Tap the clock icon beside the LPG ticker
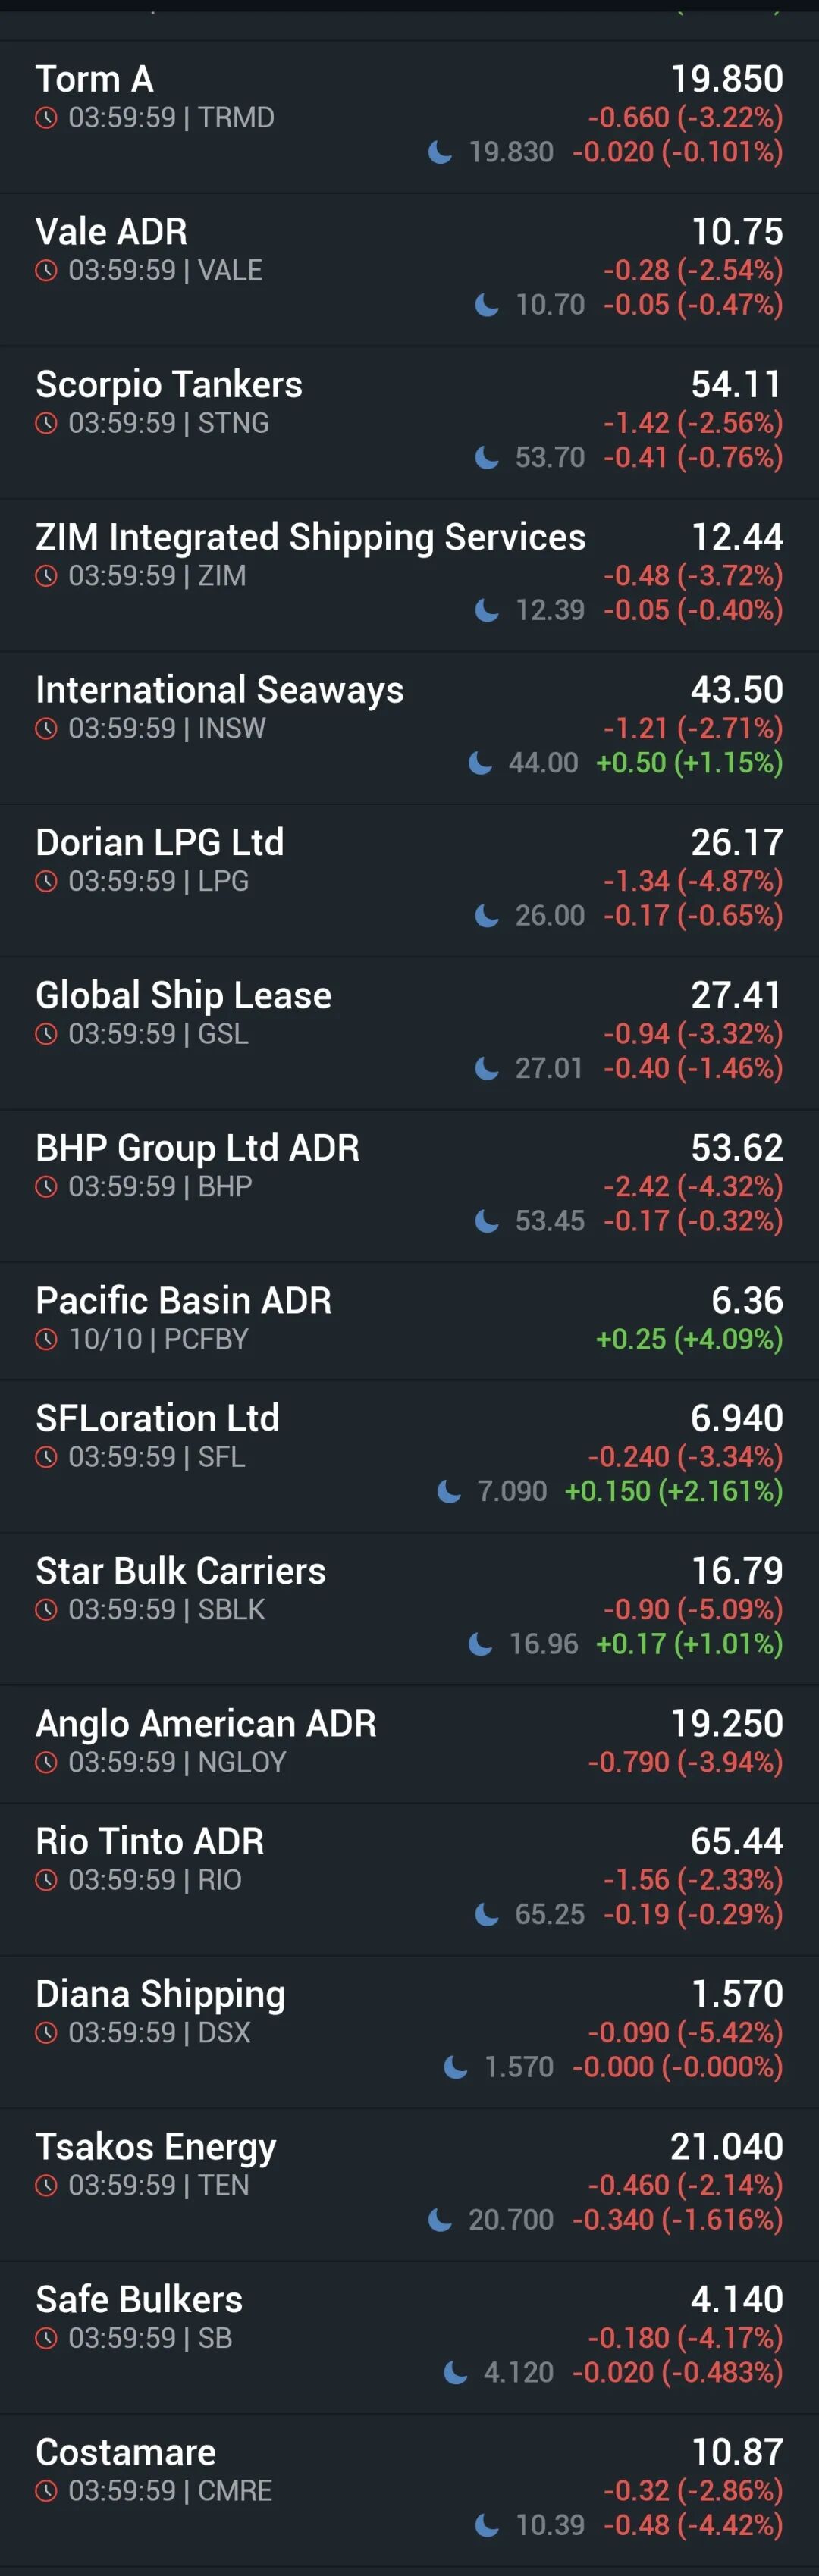Image resolution: width=819 pixels, height=2576 pixels. (x=46, y=881)
